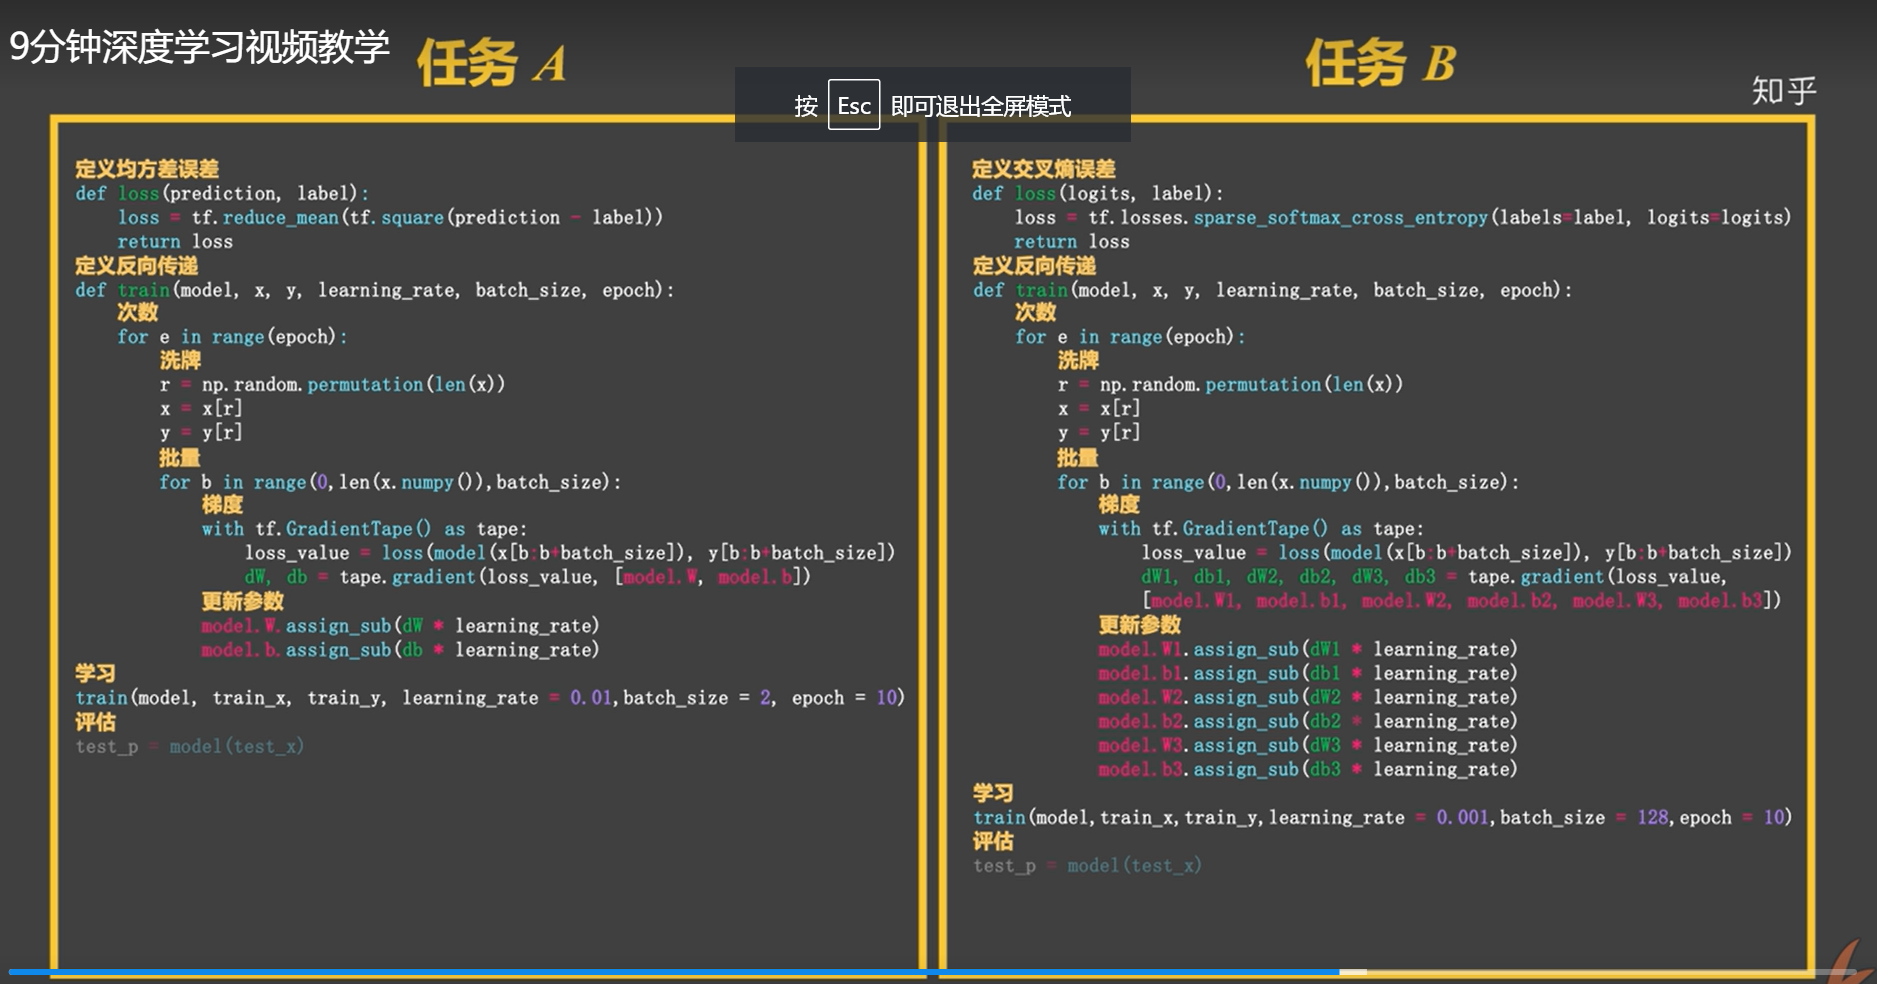This screenshot has height=984, width=1877.
Task: Click the 评估 label in Task A
Action: pyautogui.click(x=95, y=722)
